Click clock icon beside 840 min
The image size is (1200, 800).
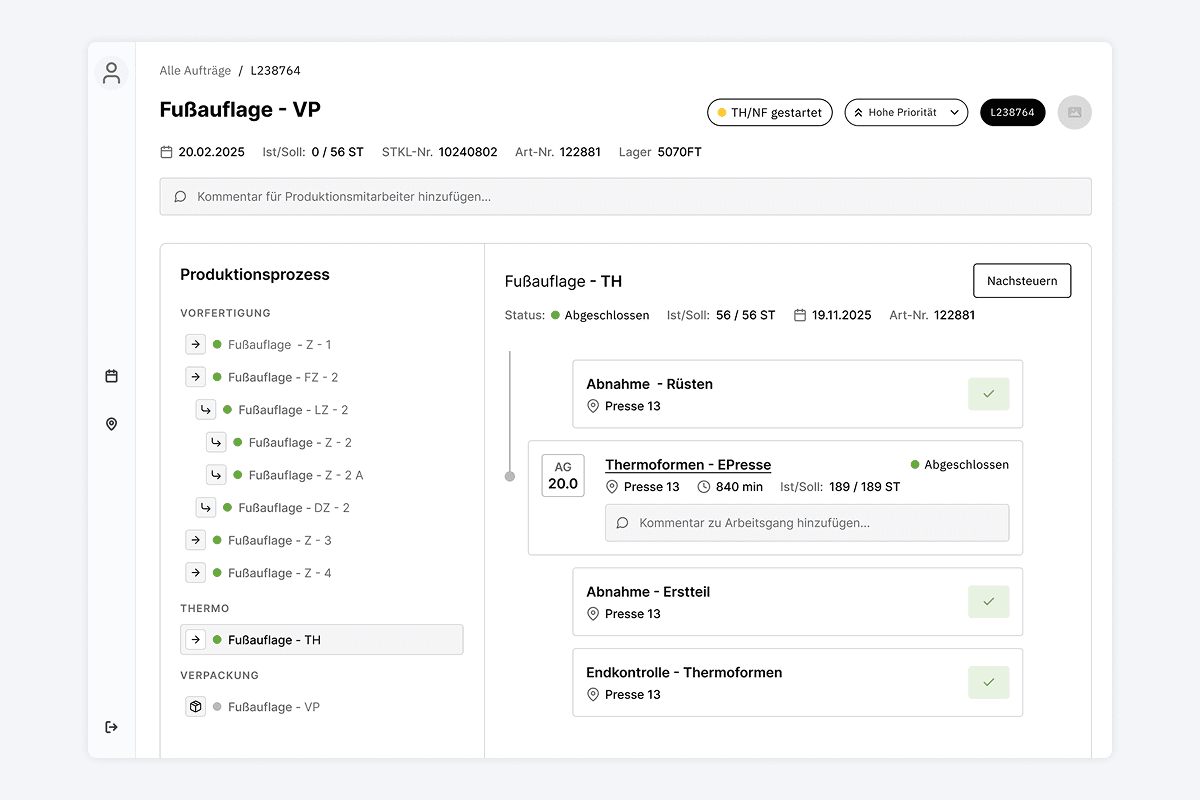(703, 487)
